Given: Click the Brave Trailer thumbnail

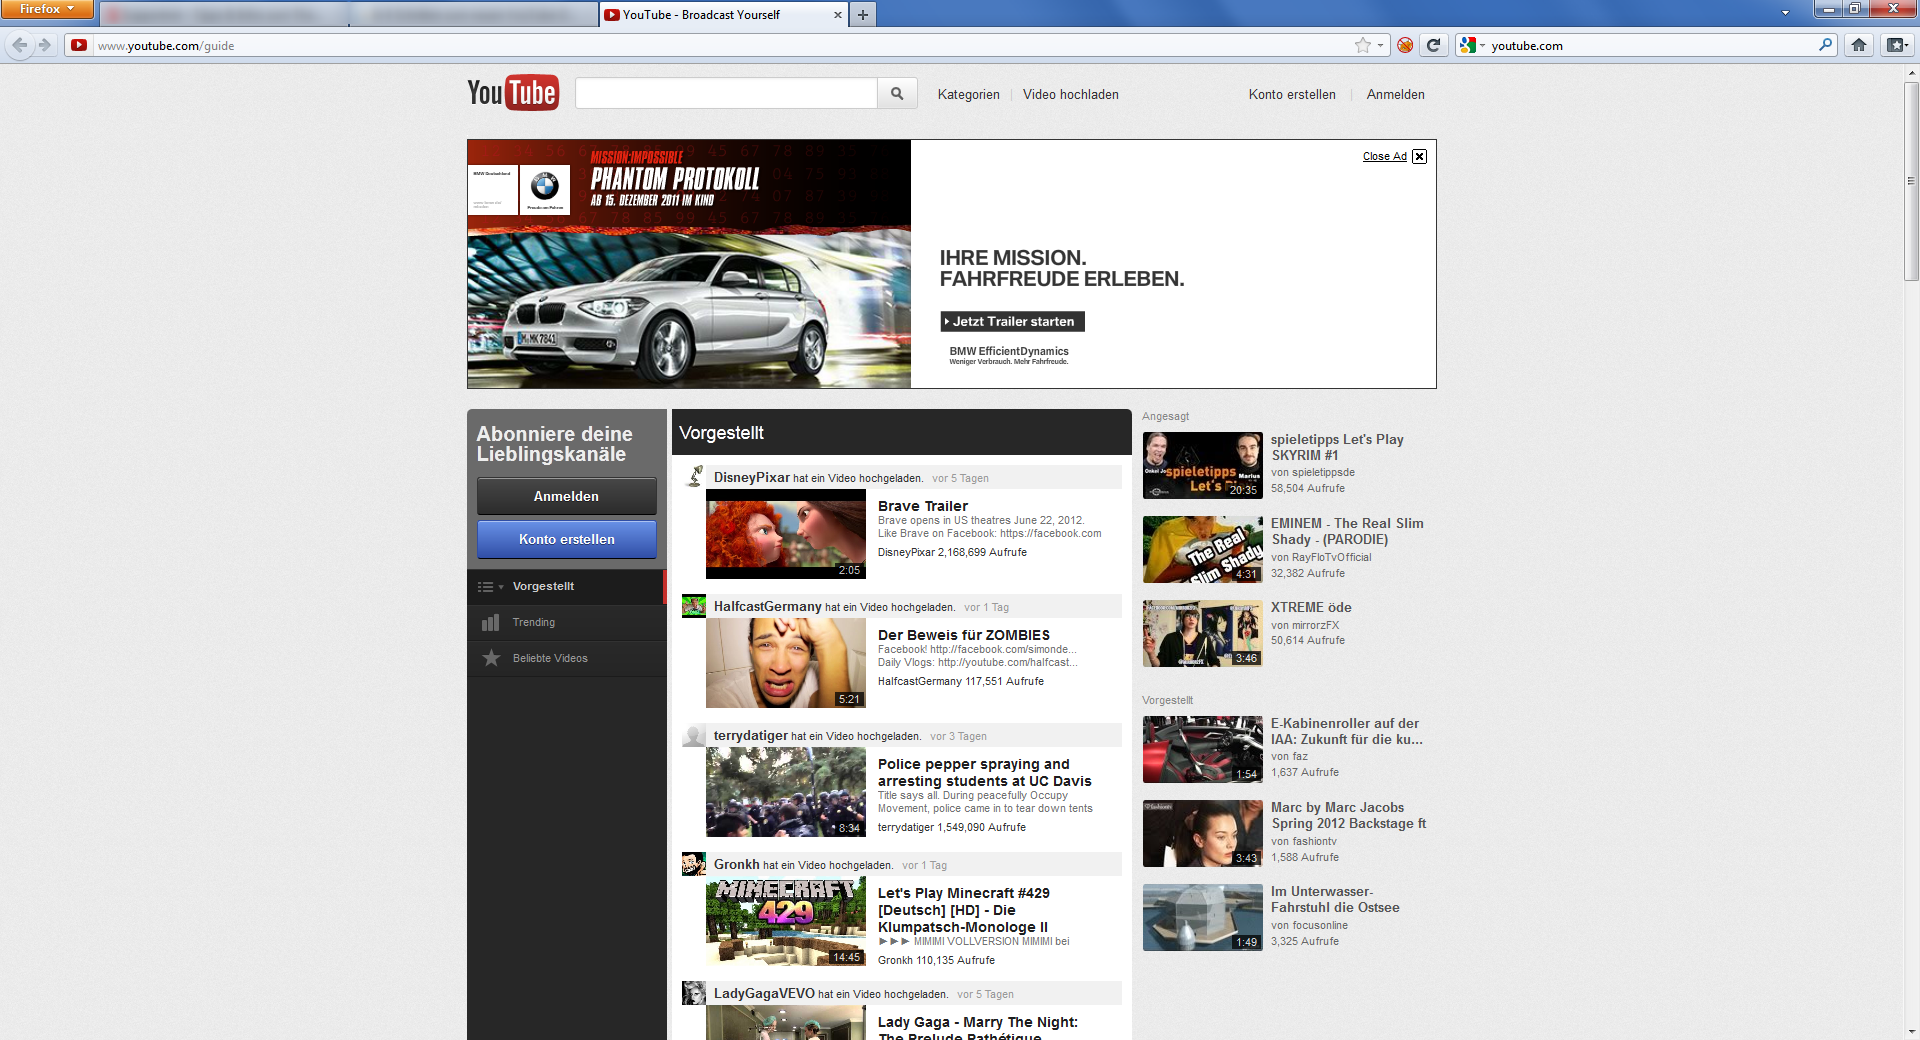Looking at the screenshot, I should [785, 534].
